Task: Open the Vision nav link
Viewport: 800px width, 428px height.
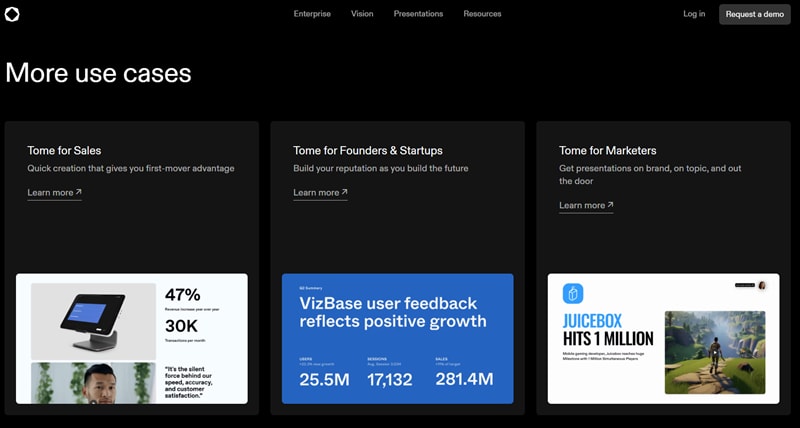Action: click(x=362, y=14)
